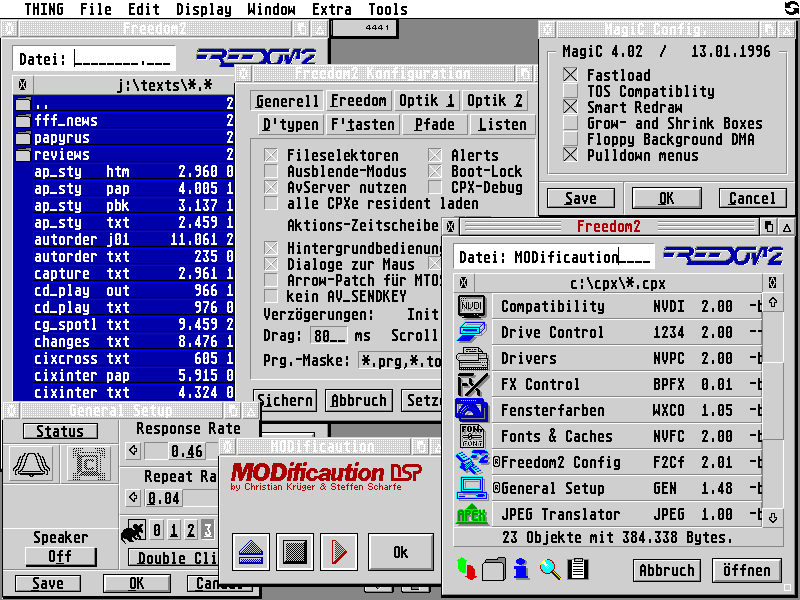This screenshot has width=800, height=600.
Task: Open the Tools menu
Action: (x=388, y=9)
